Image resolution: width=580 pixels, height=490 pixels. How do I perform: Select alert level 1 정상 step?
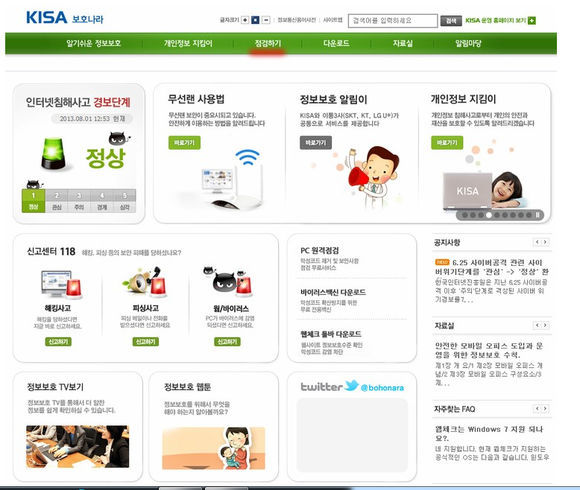pos(33,201)
